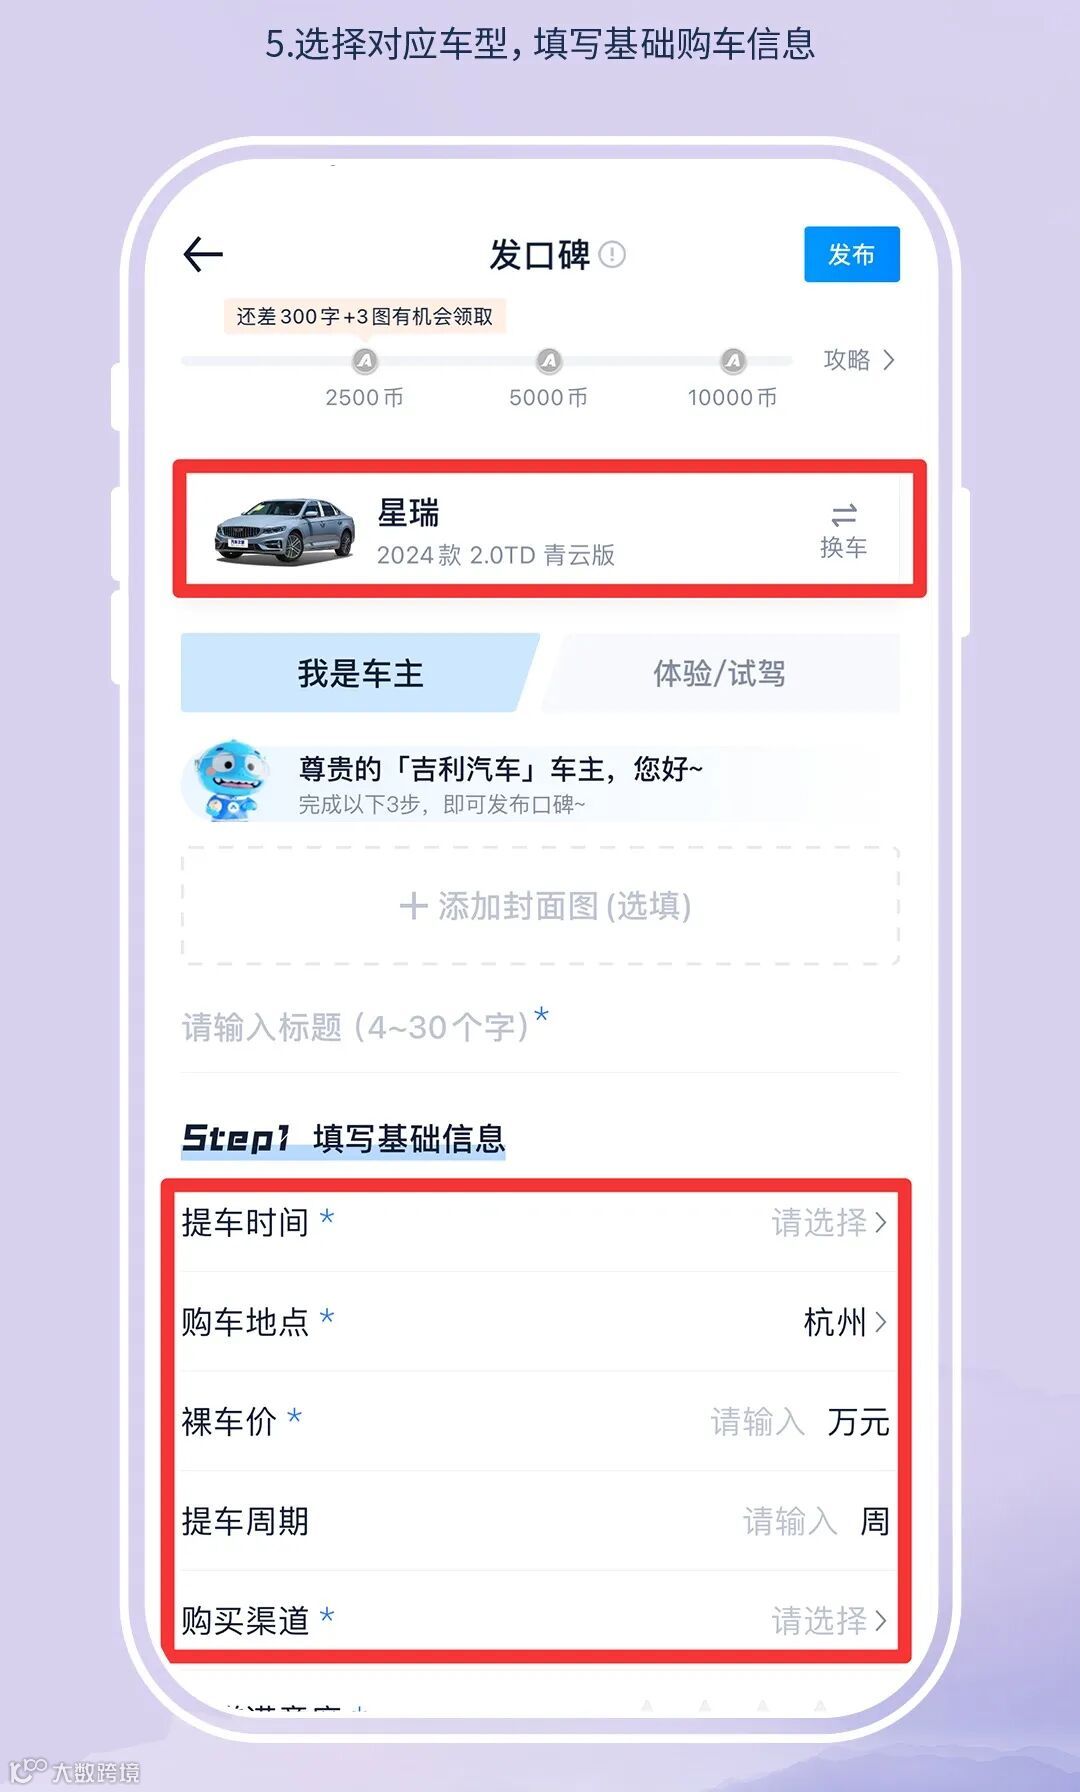Tap the plus icon for 添加封面图
The image size is (1080, 1792).
tap(413, 906)
